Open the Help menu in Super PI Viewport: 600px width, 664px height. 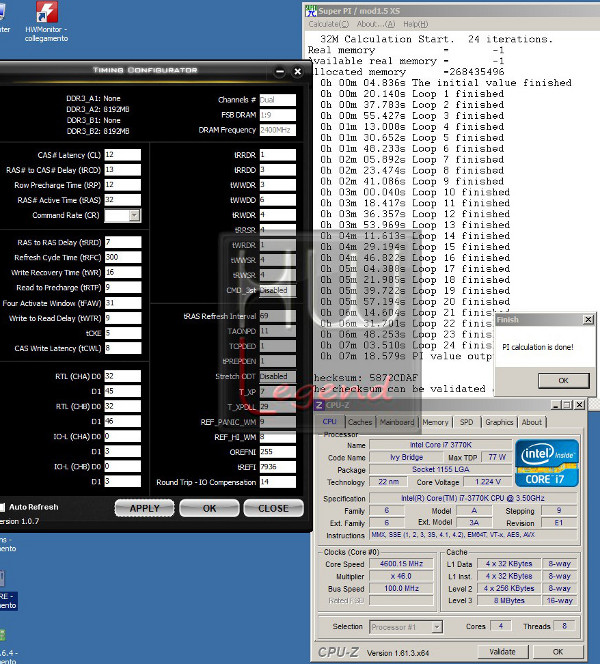click(415, 24)
